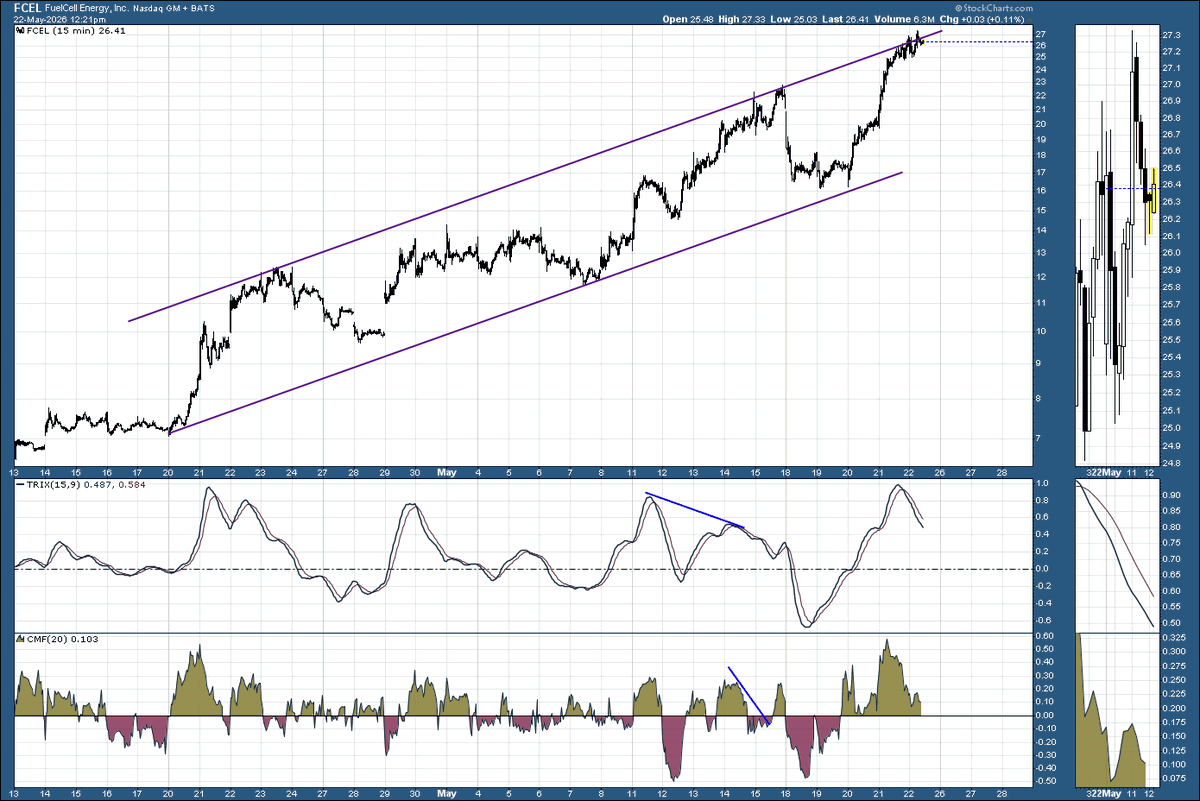Click the High 27.33 value
The width and height of the screenshot is (1200, 801).
pos(743,19)
